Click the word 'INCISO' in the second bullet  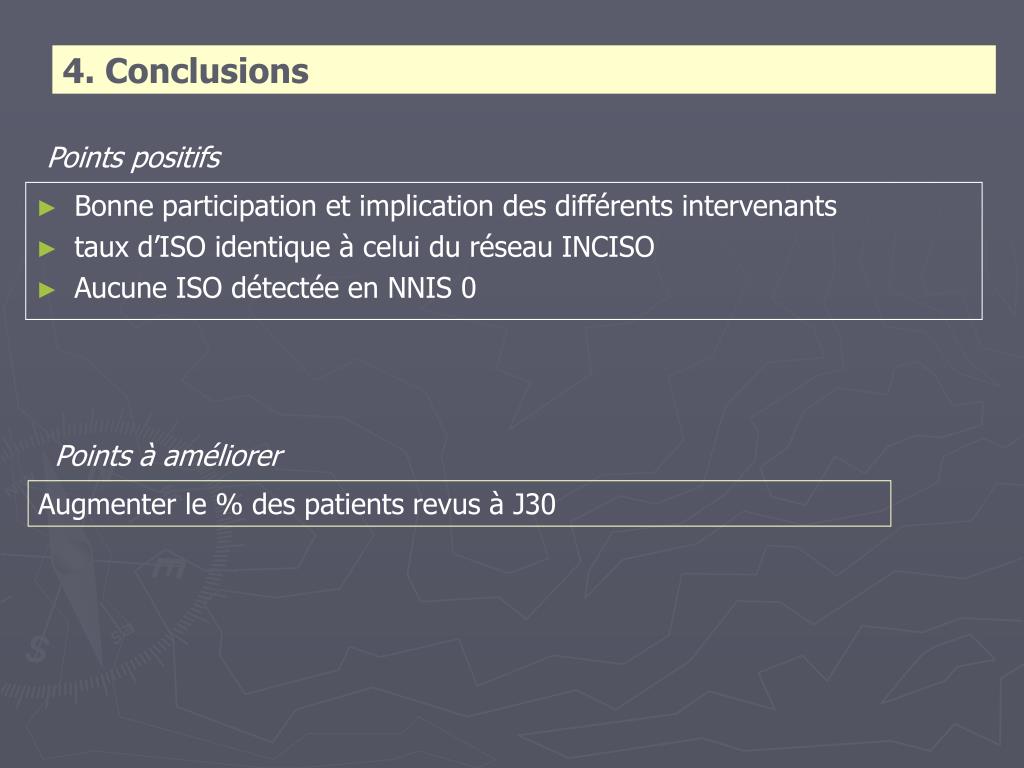coord(608,248)
